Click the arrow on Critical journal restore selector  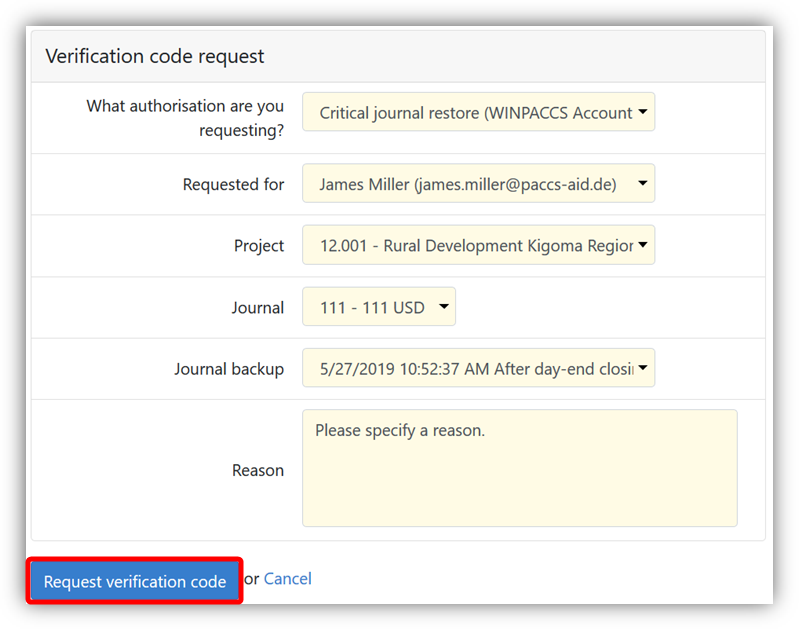(643, 113)
